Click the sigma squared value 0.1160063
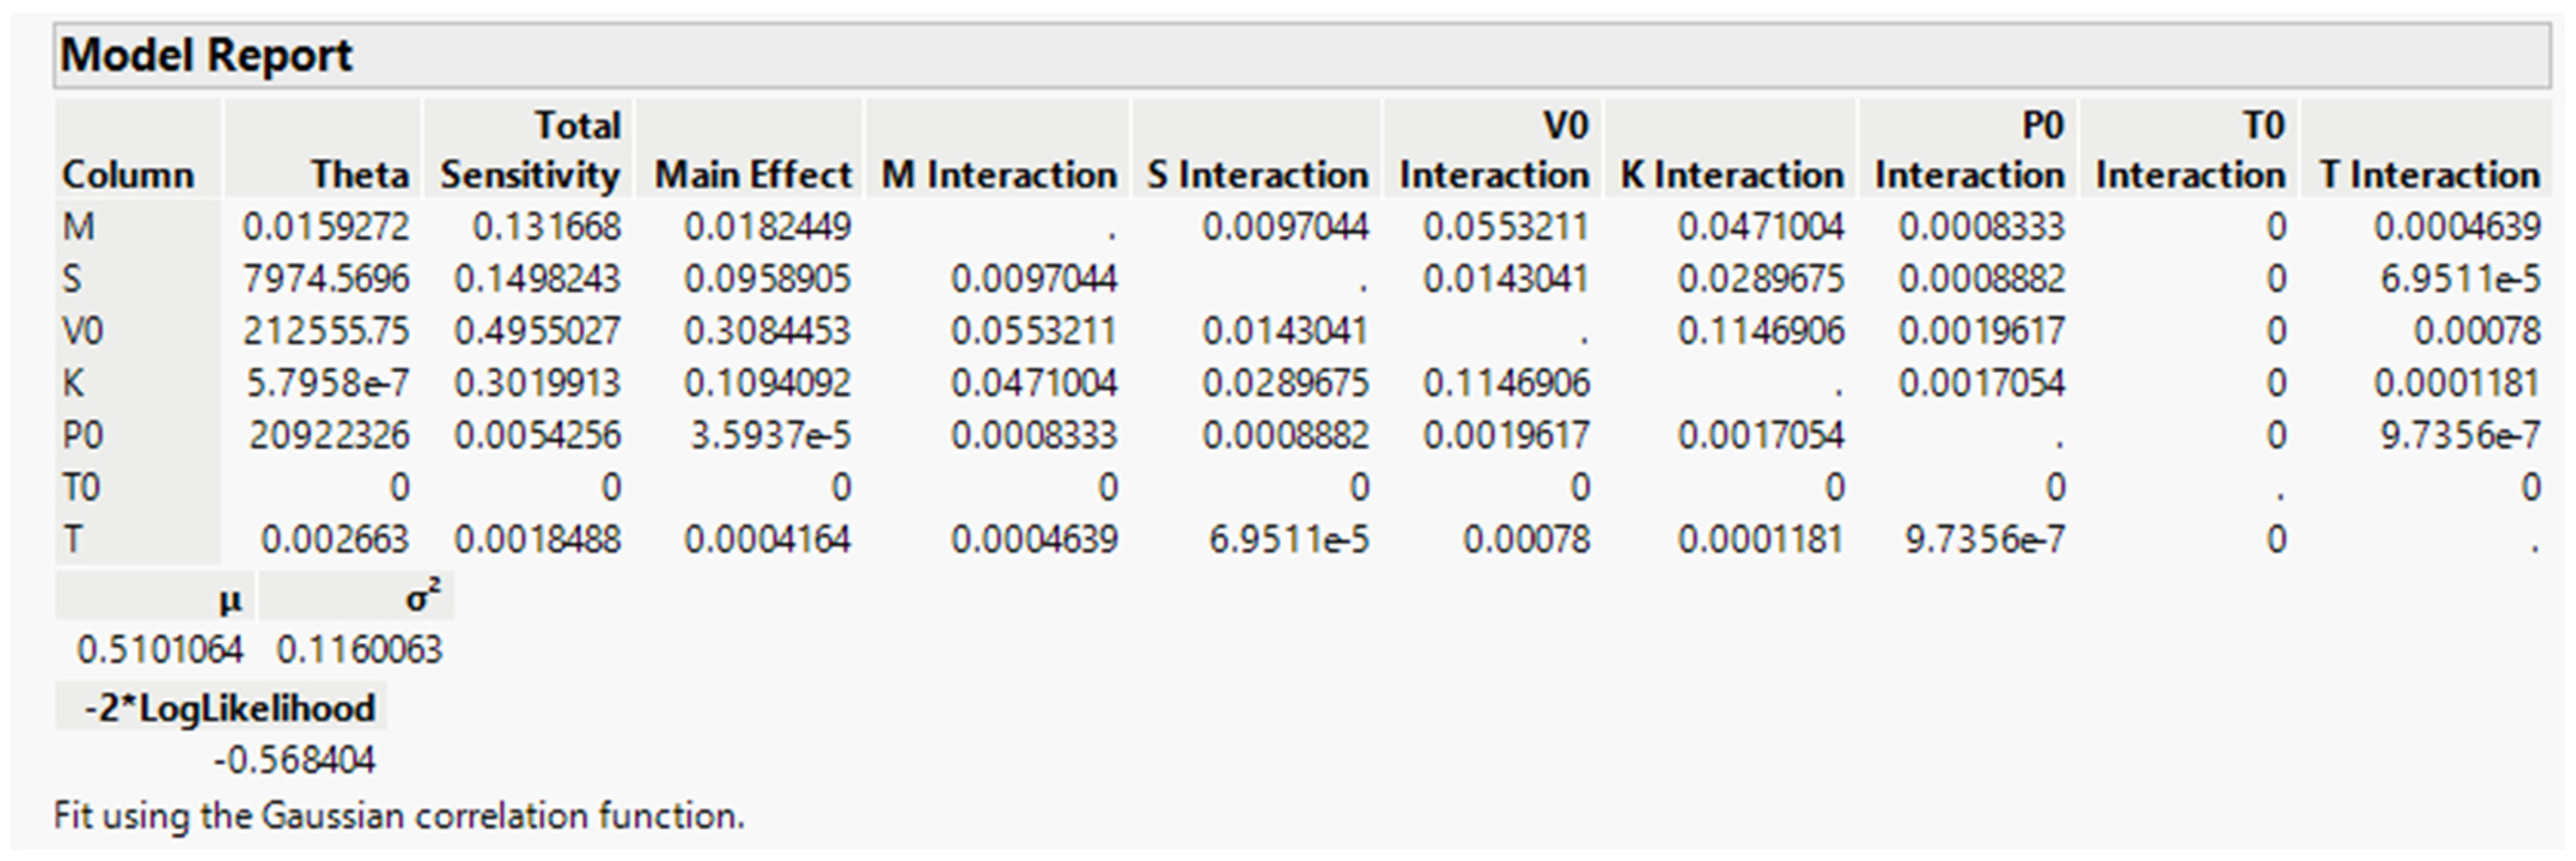 point(359,650)
